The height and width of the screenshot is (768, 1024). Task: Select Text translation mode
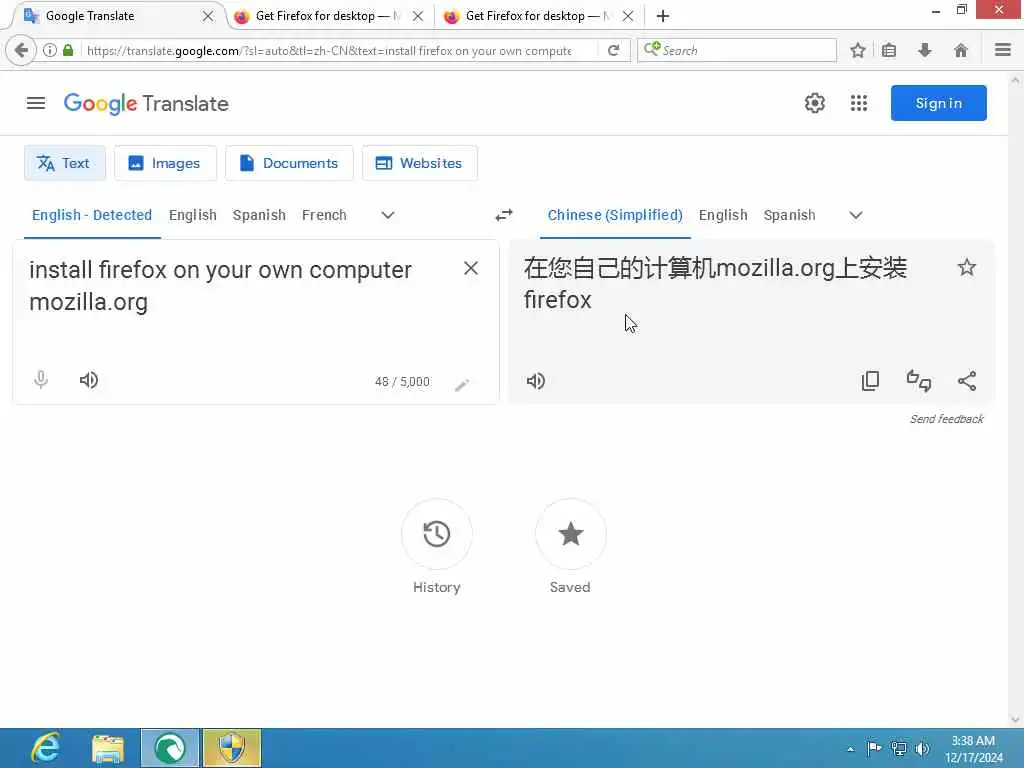click(x=65, y=163)
